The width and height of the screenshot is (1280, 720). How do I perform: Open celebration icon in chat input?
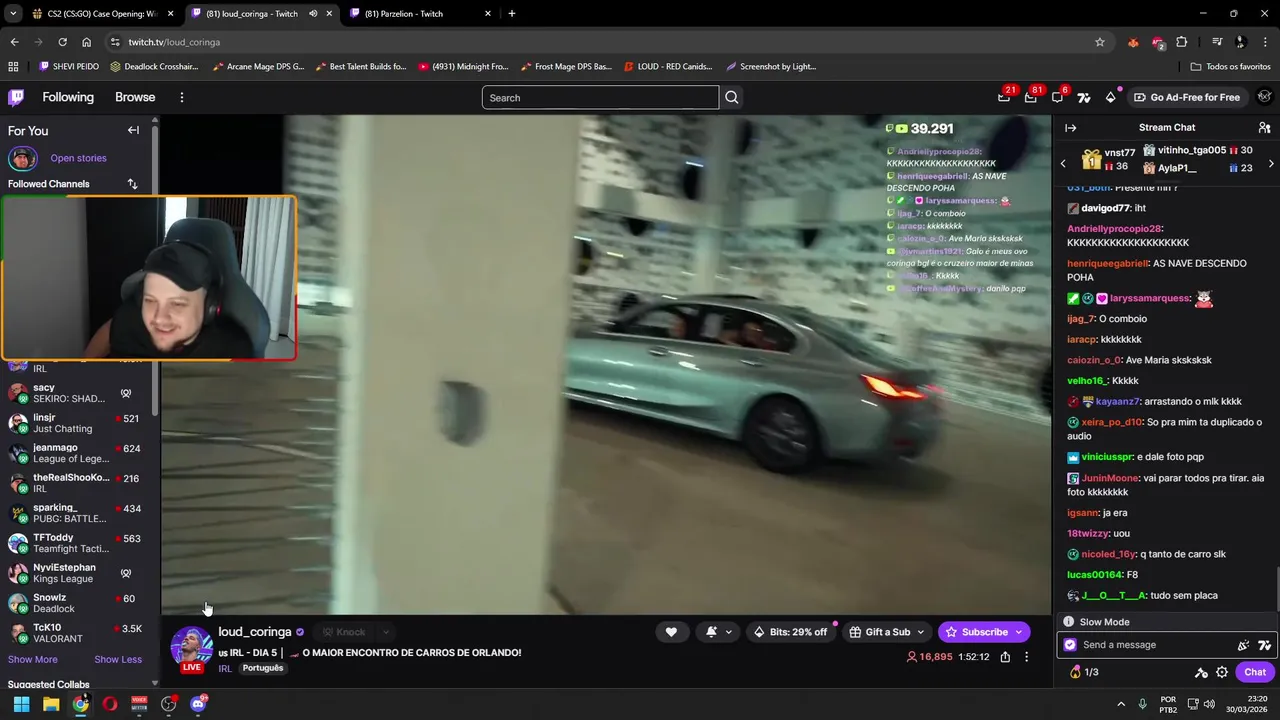[1243, 645]
